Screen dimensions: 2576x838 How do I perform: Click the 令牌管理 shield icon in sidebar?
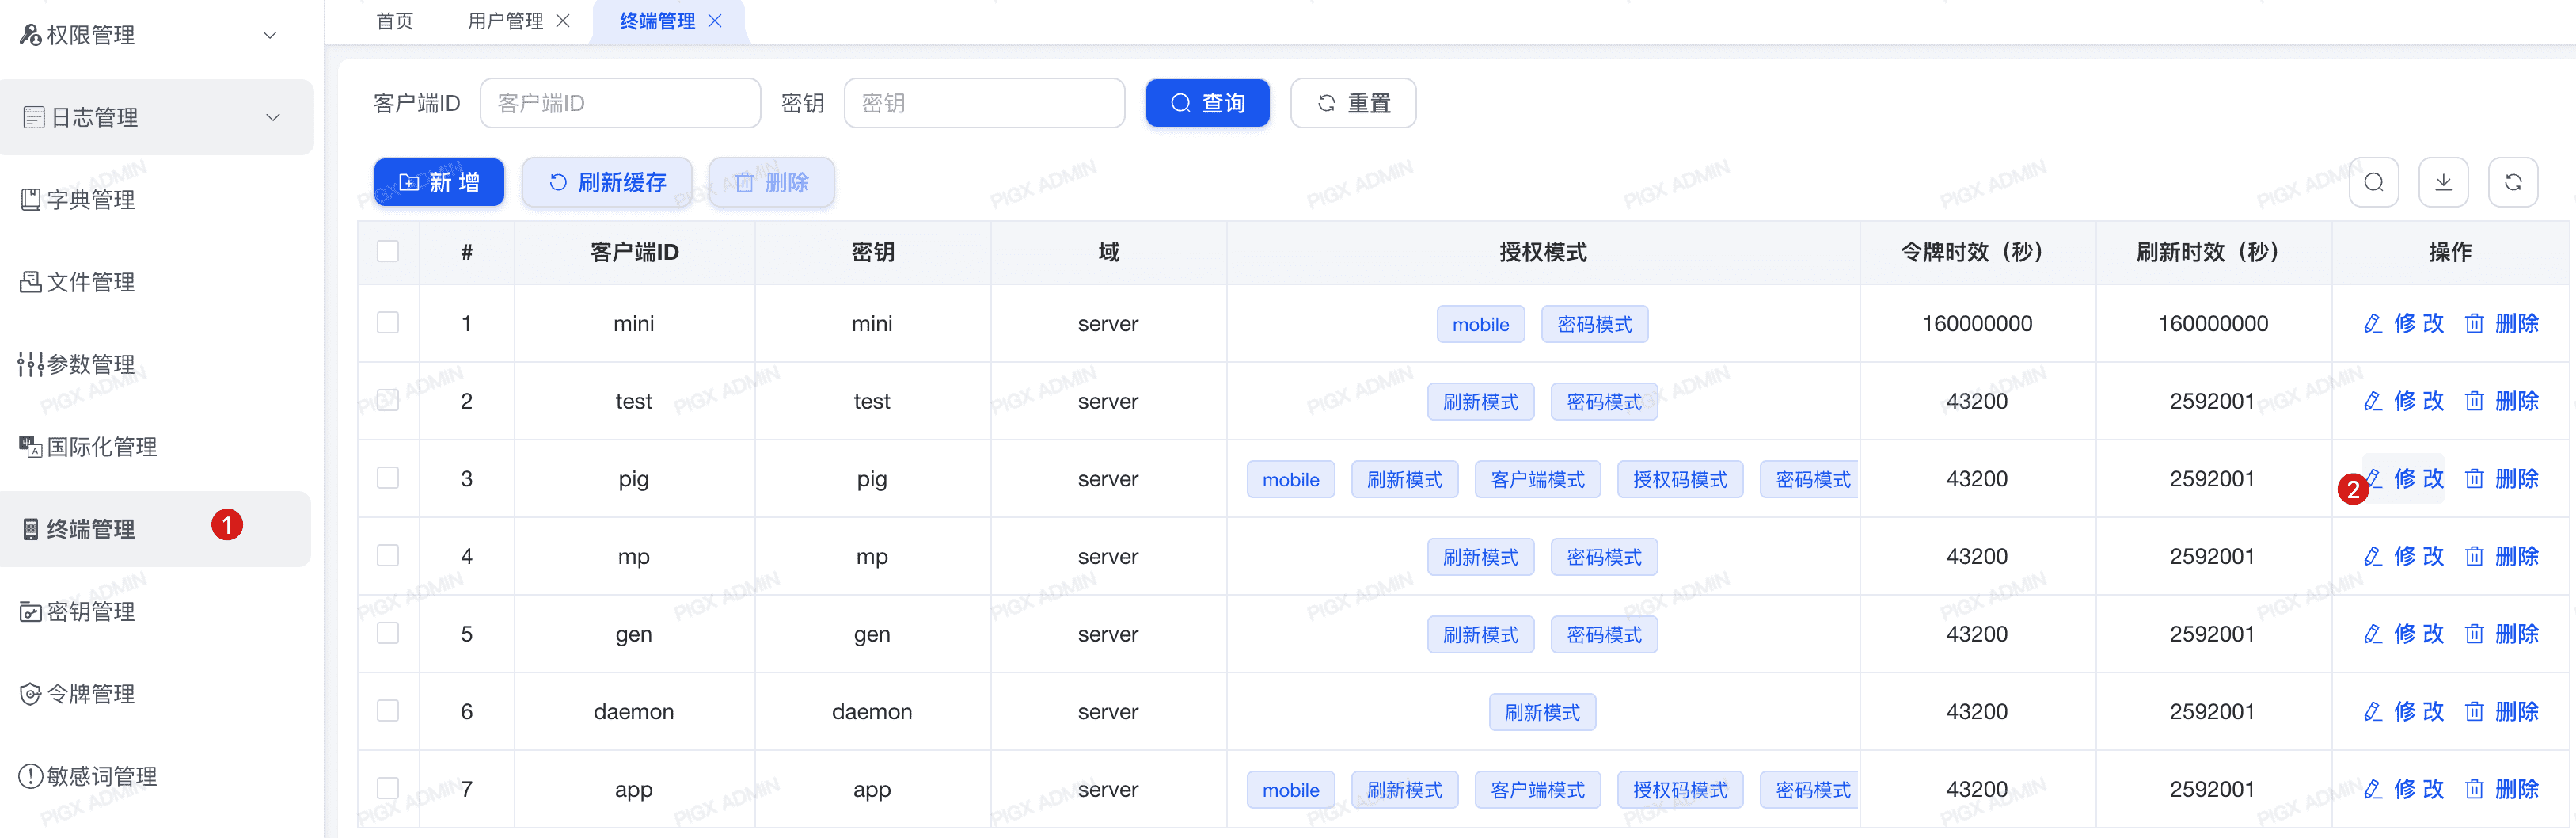point(31,693)
